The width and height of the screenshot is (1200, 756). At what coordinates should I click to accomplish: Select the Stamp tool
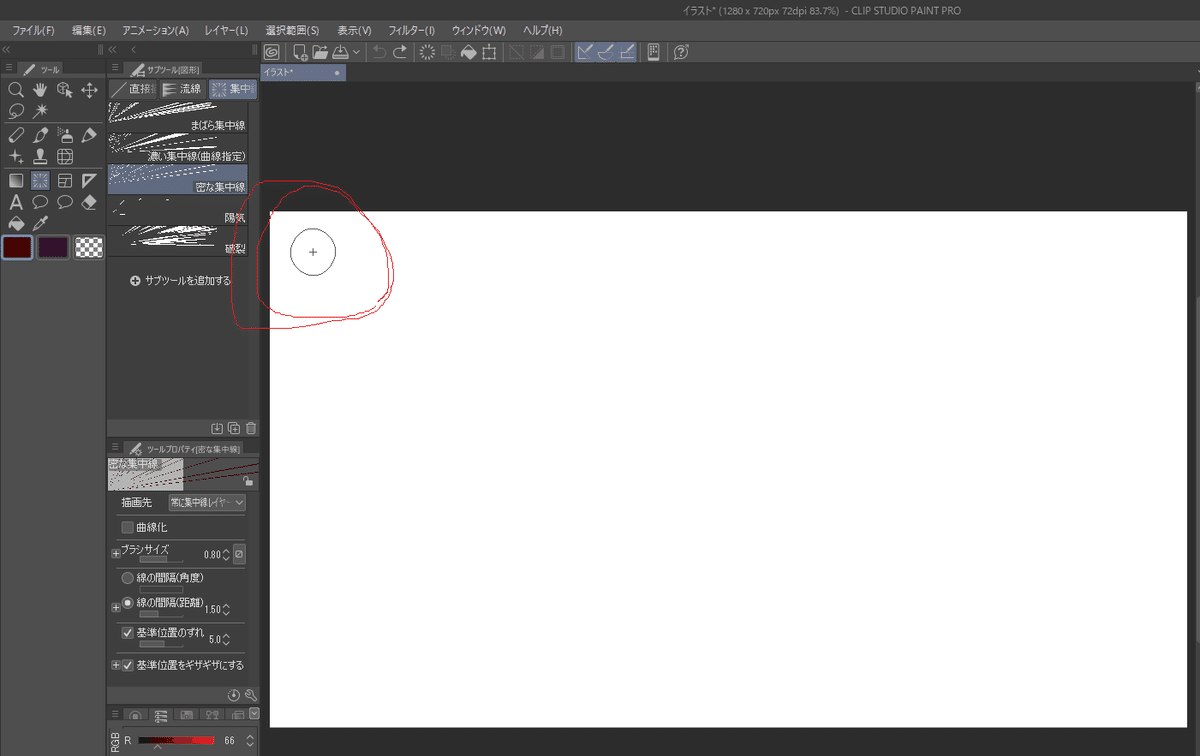[x=40, y=156]
